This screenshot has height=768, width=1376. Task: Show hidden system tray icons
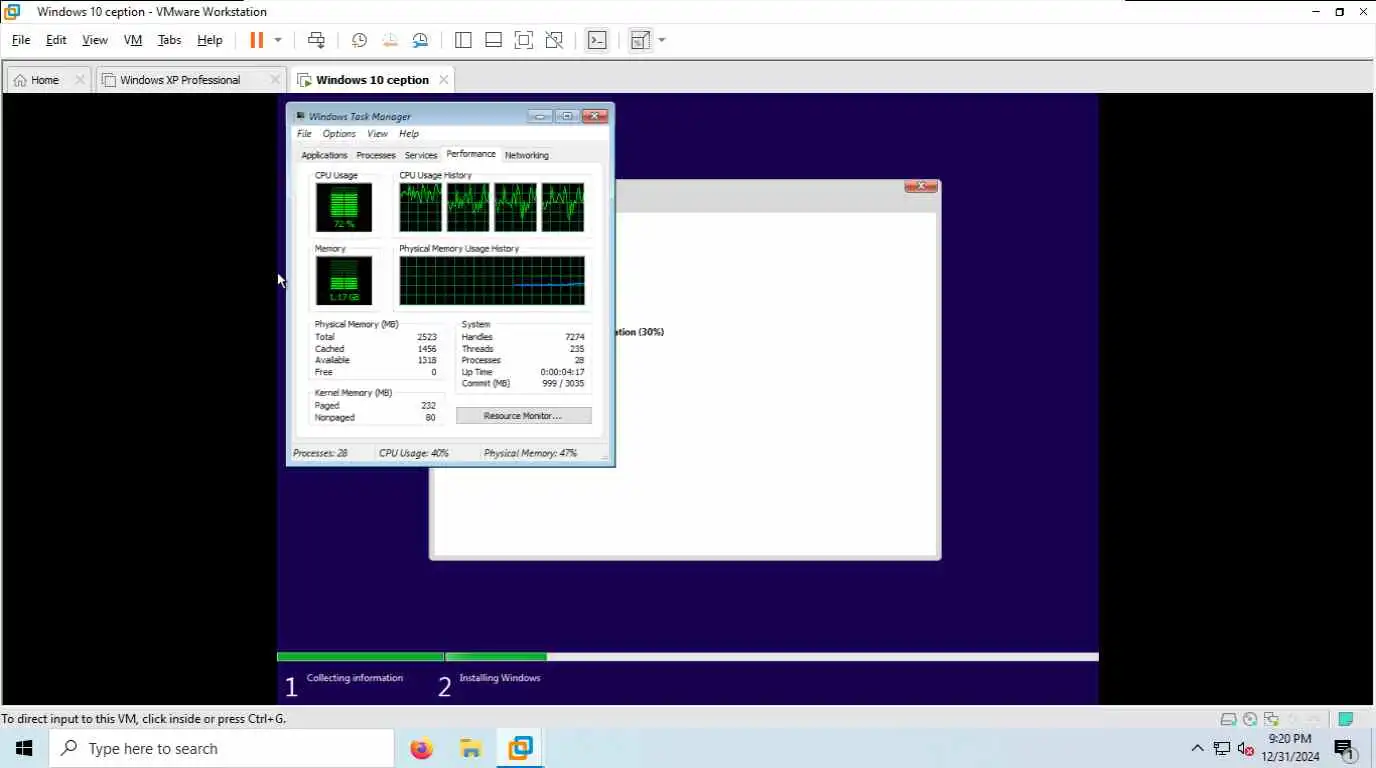(1197, 748)
